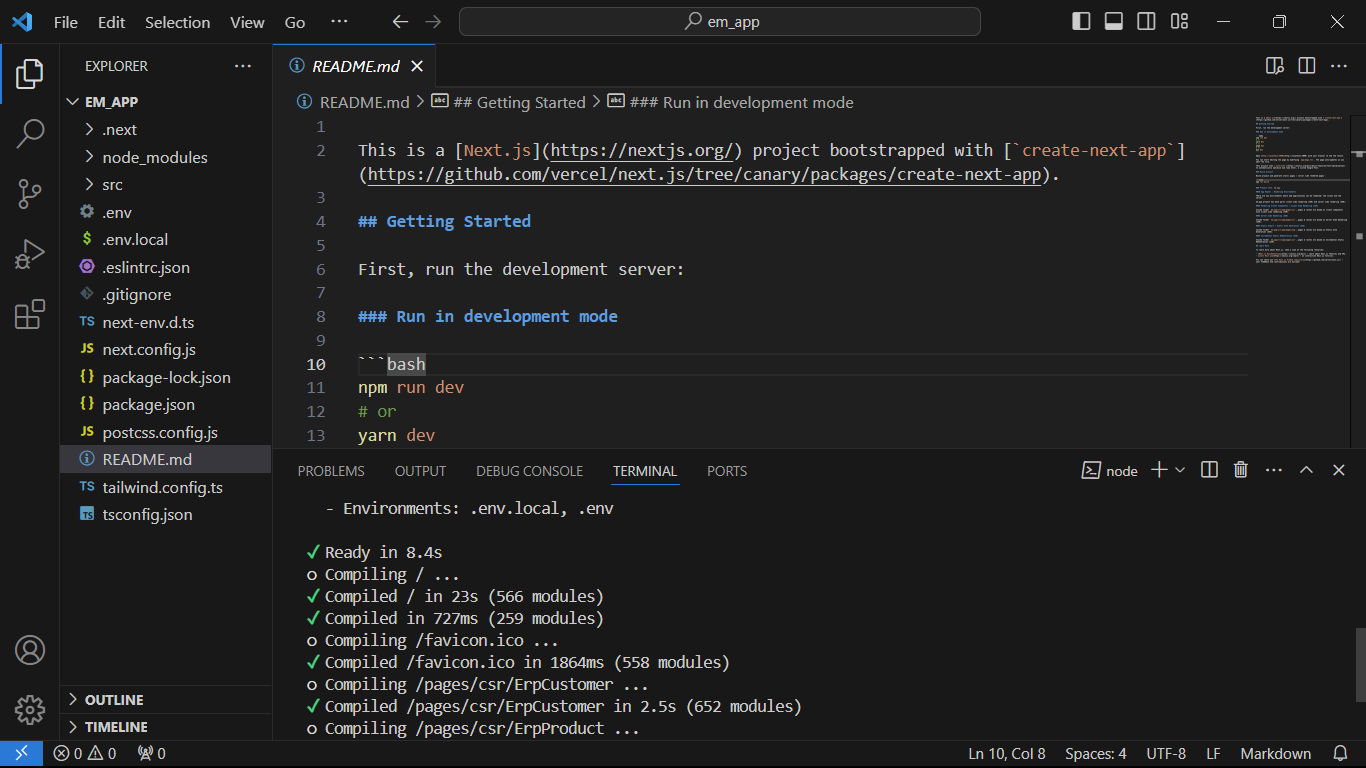Screen dimensions: 1366x768
Task: Show errors and warnings count in status bar
Action: pyautogui.click(x=85, y=754)
